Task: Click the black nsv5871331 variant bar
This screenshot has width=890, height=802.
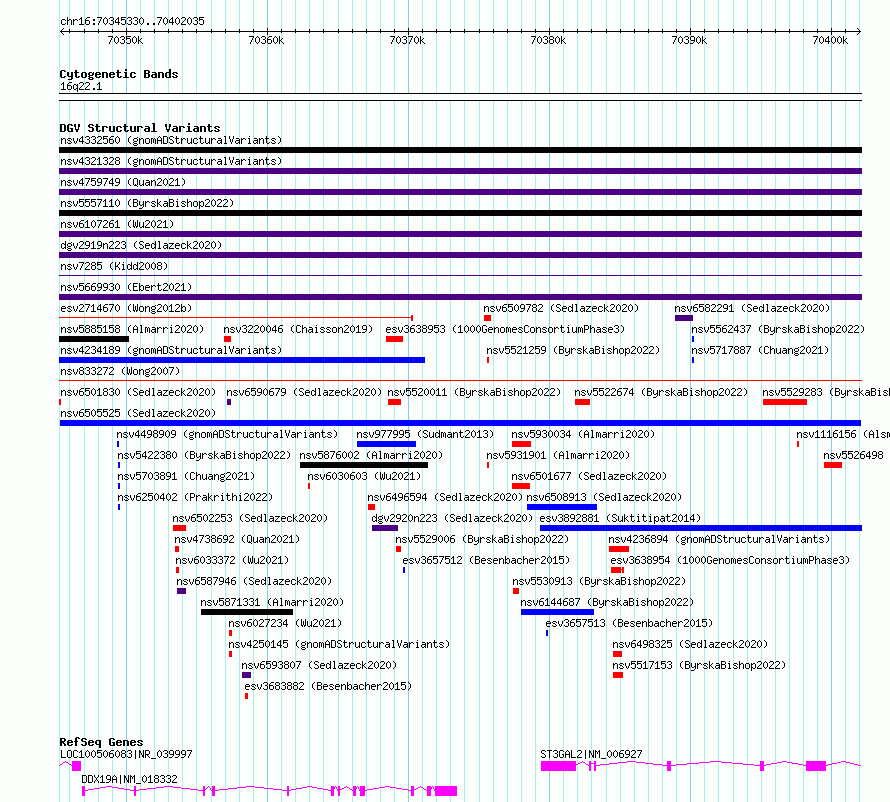Action: 247,612
